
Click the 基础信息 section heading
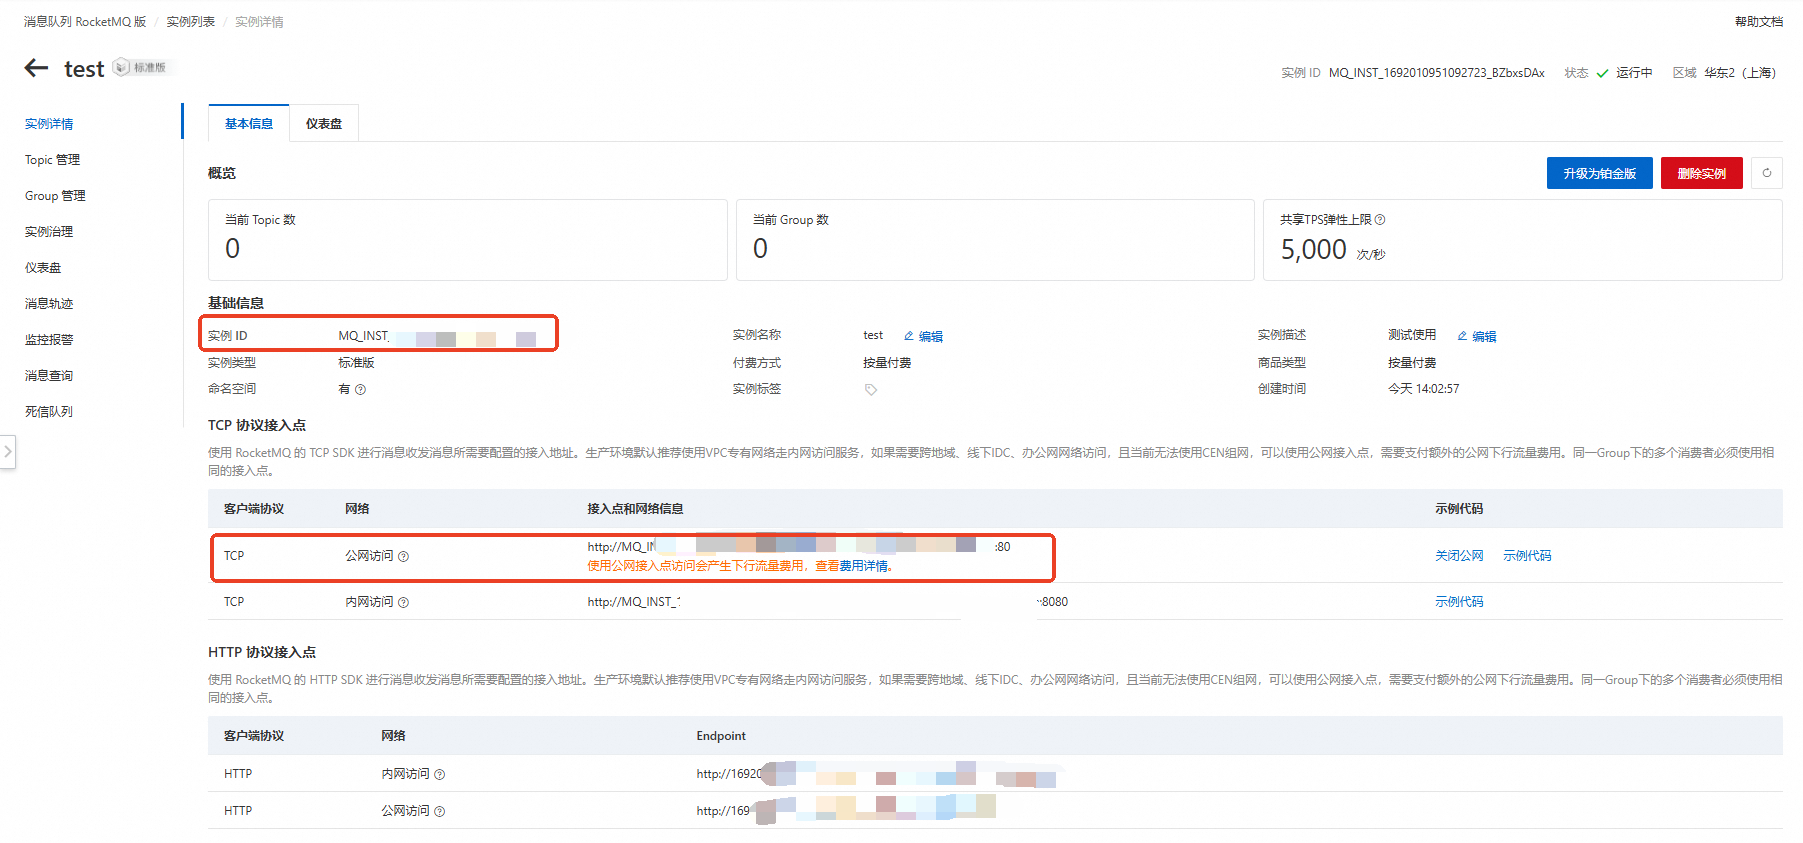[236, 303]
